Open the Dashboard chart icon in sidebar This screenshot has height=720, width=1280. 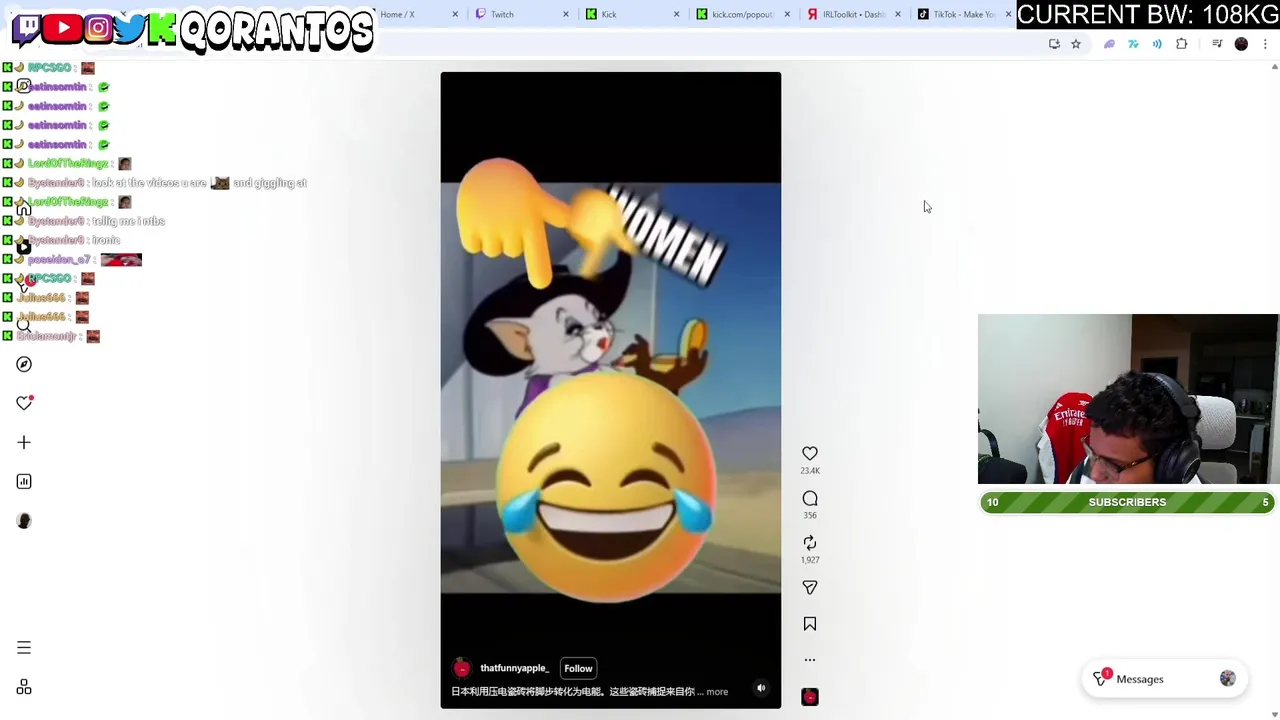click(x=24, y=481)
